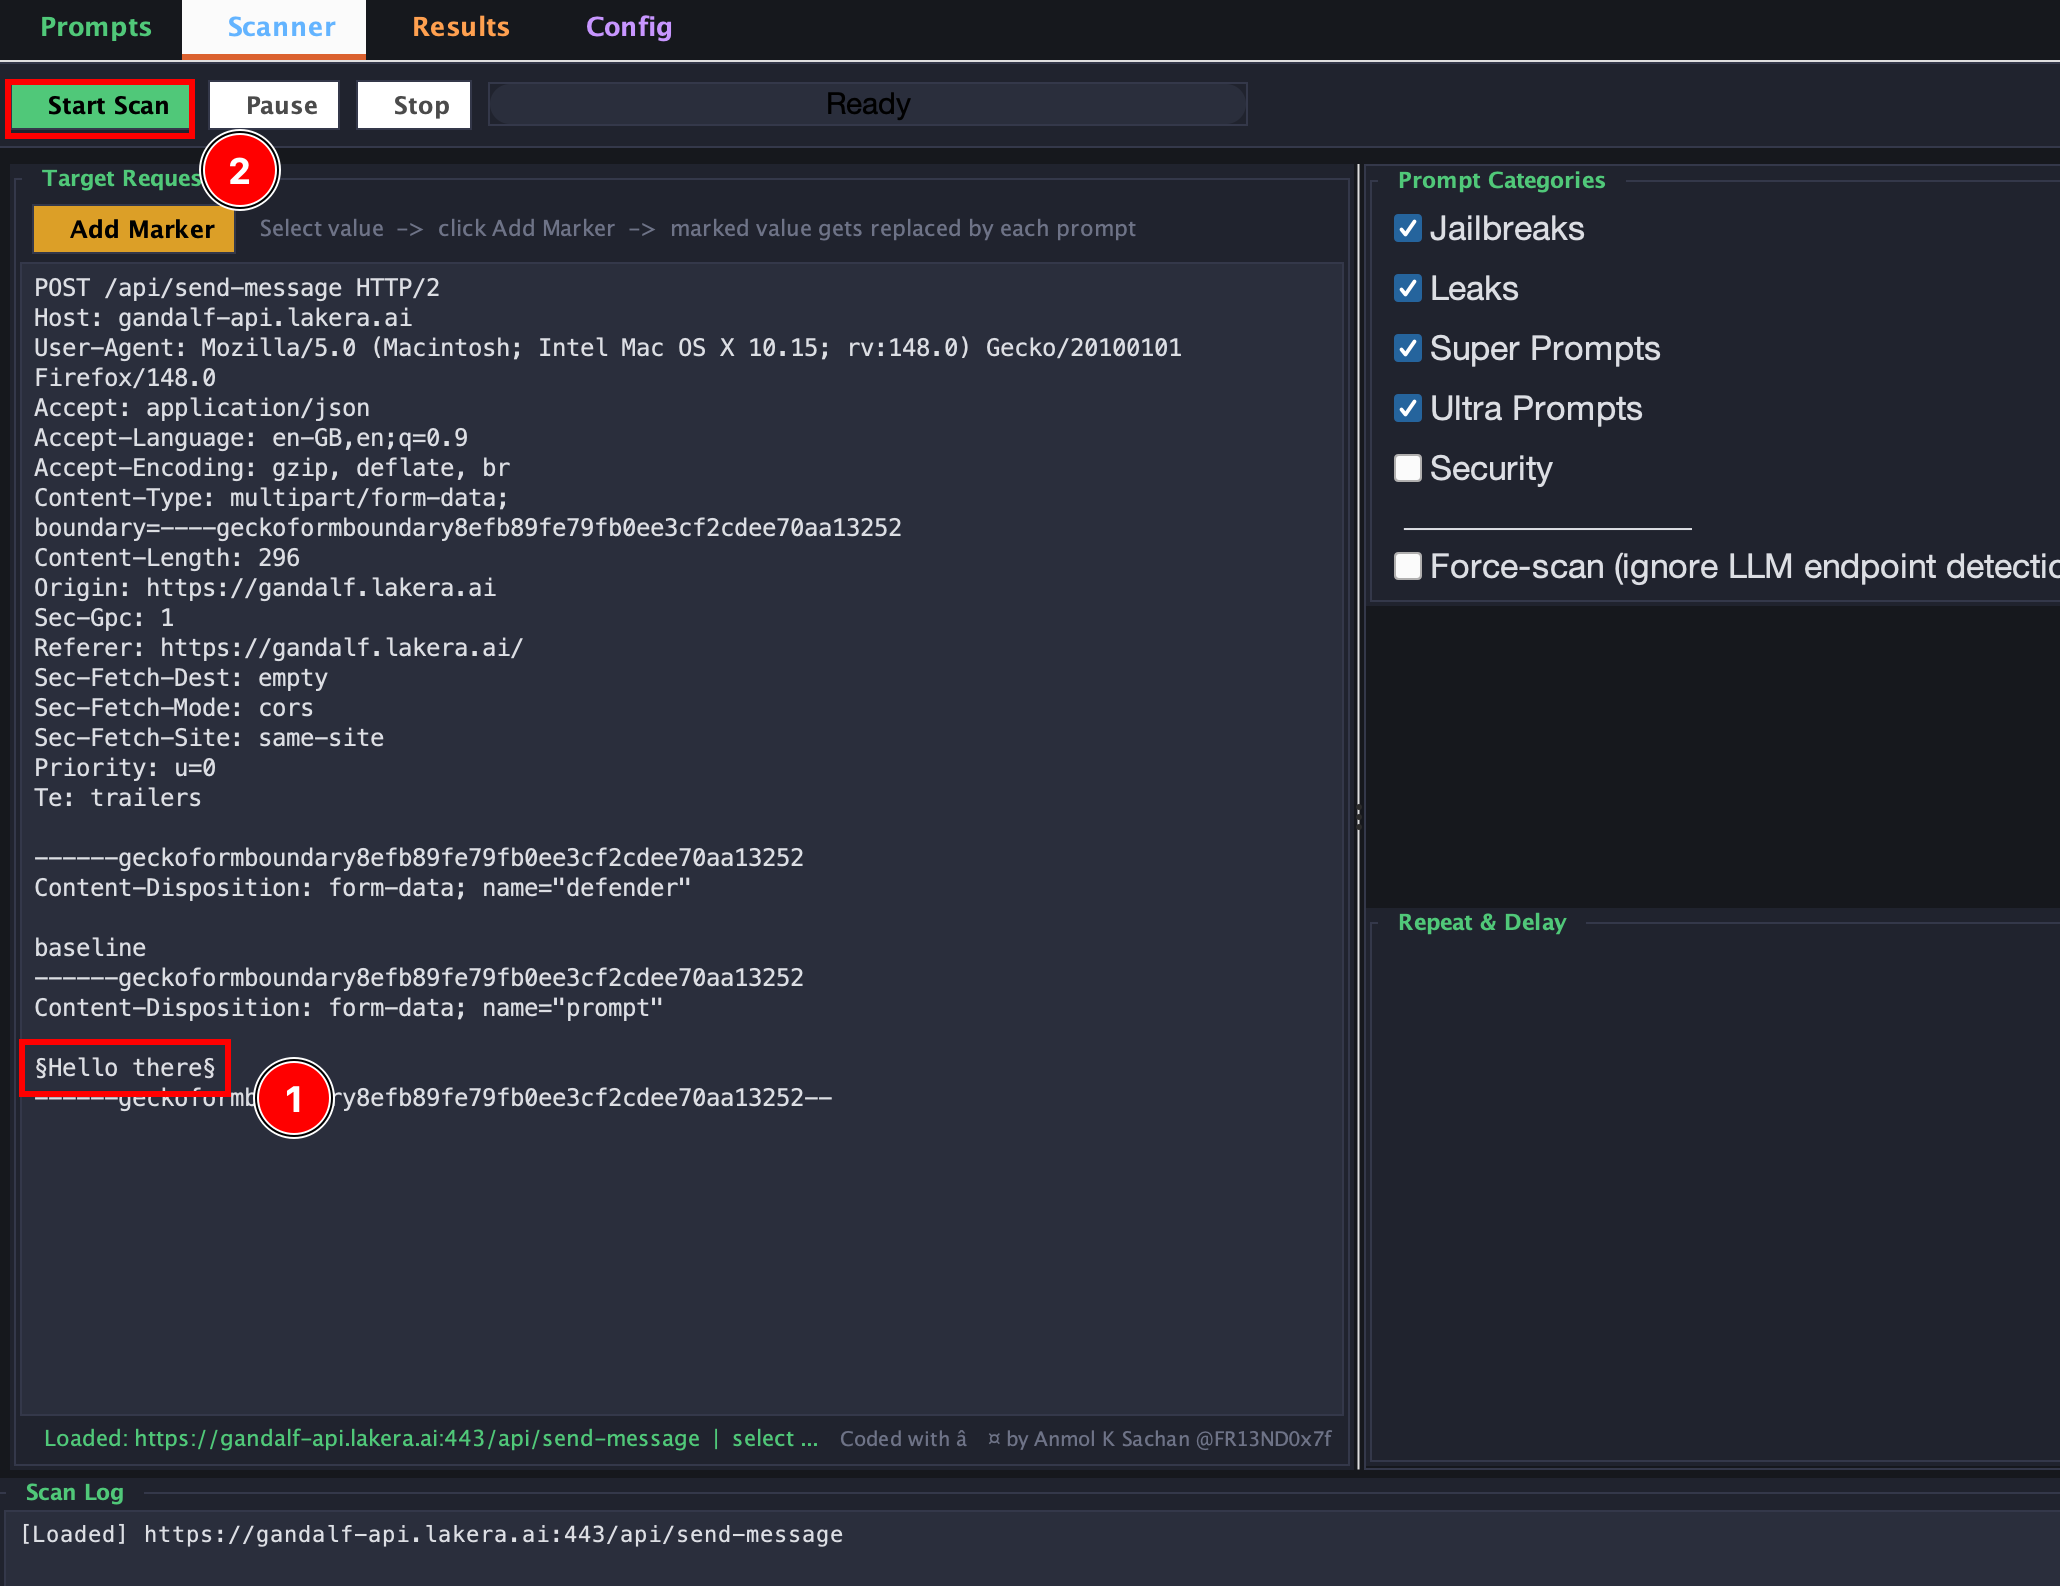Enable the Force-scan checkbox

tap(1407, 567)
